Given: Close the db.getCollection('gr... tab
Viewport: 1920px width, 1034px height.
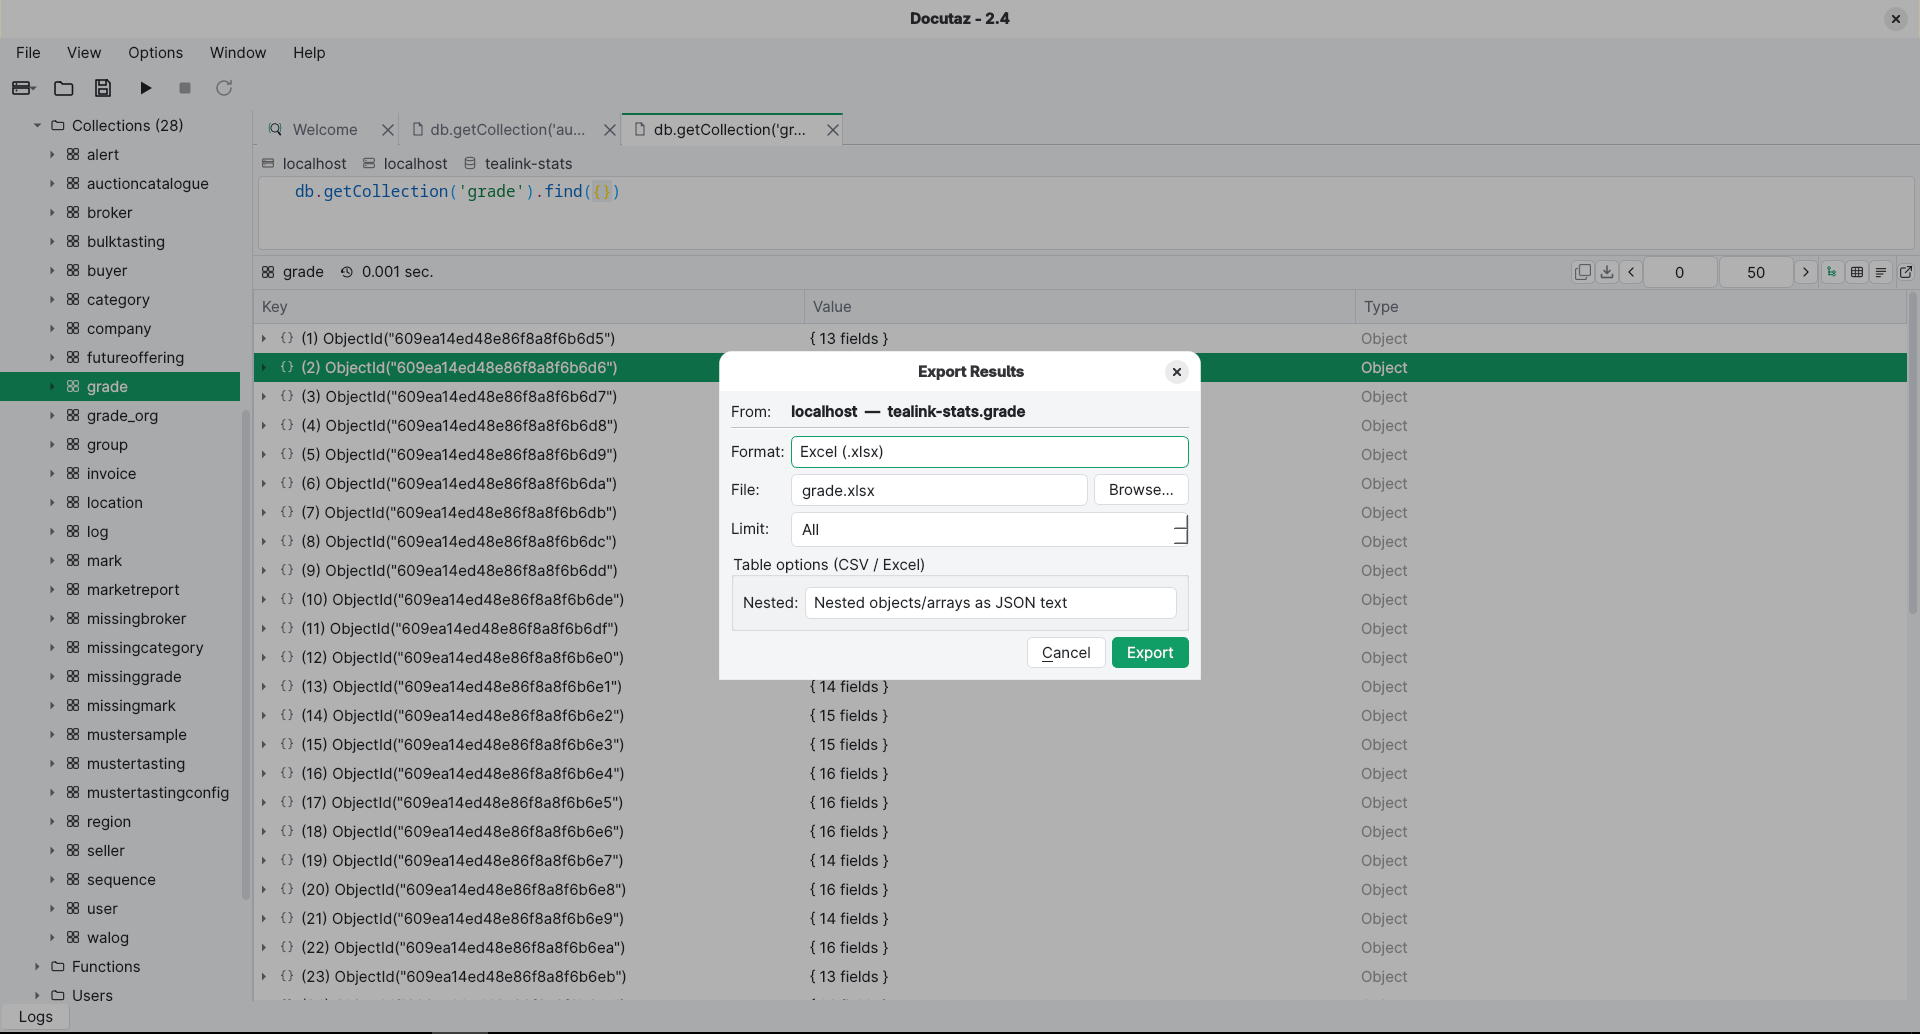Looking at the screenshot, I should [x=832, y=130].
